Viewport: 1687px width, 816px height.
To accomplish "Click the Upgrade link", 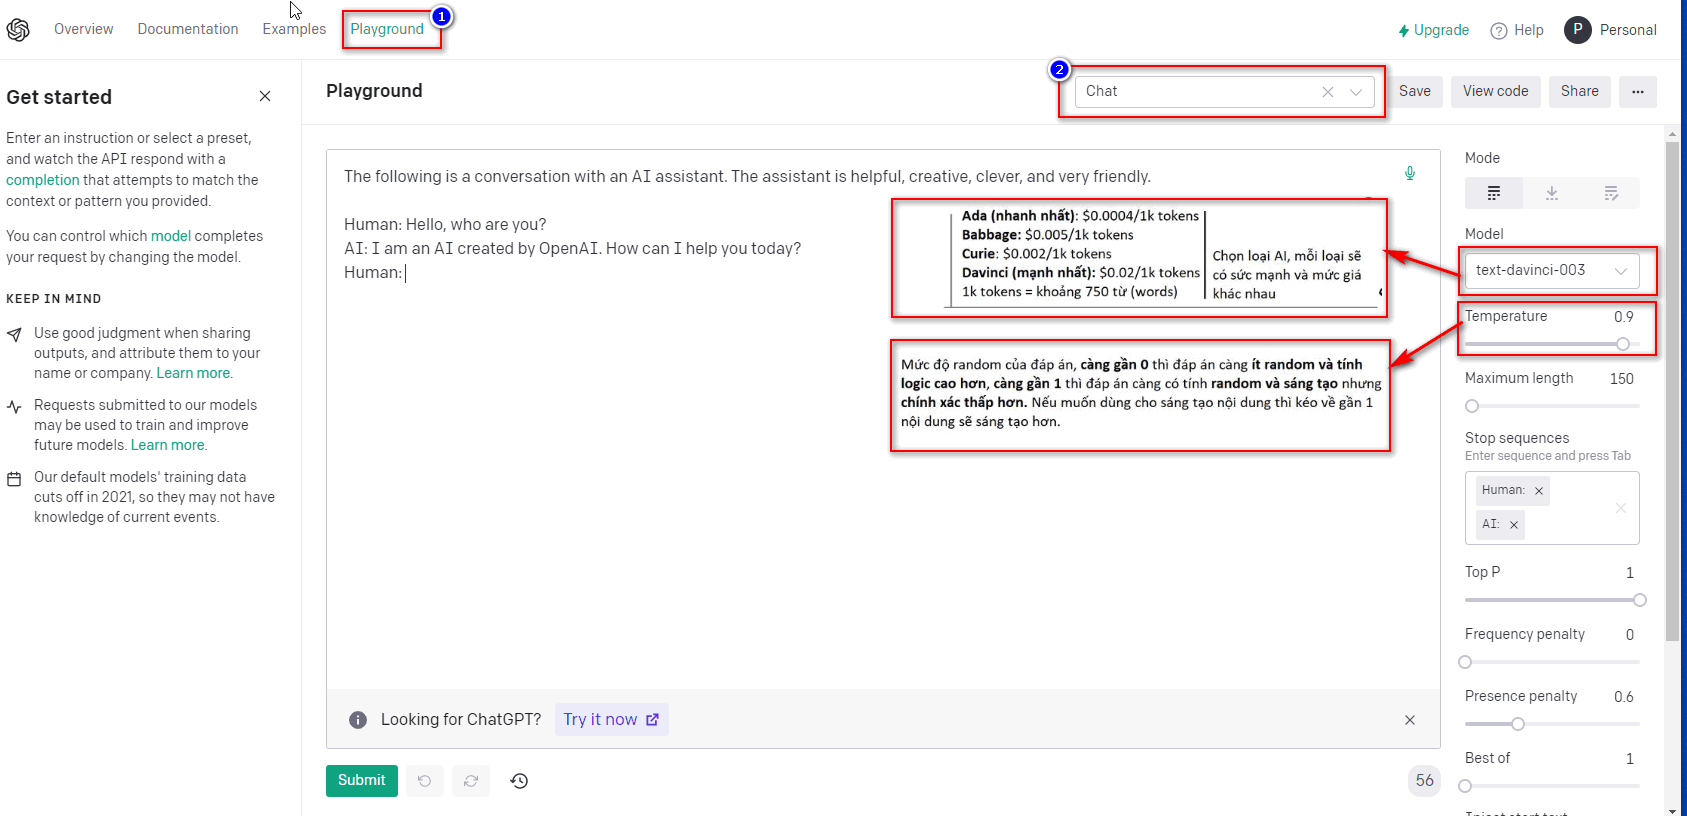I will click(x=1434, y=30).
